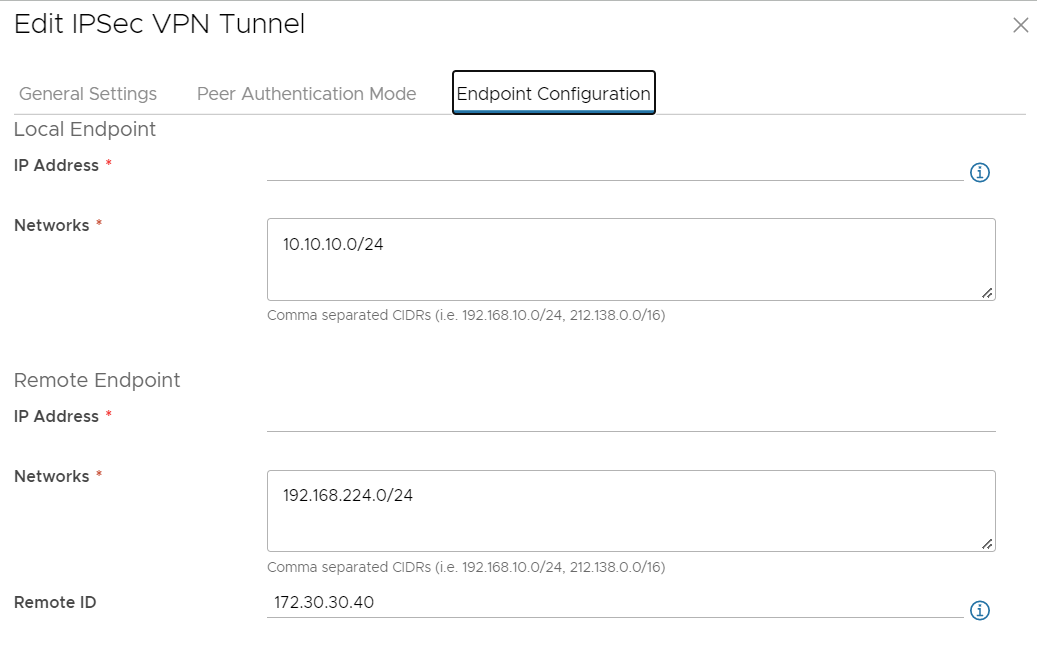This screenshot has width=1037, height=657.
Task: Click the Networks label under Remote Endpoint
Action: [x=52, y=476]
